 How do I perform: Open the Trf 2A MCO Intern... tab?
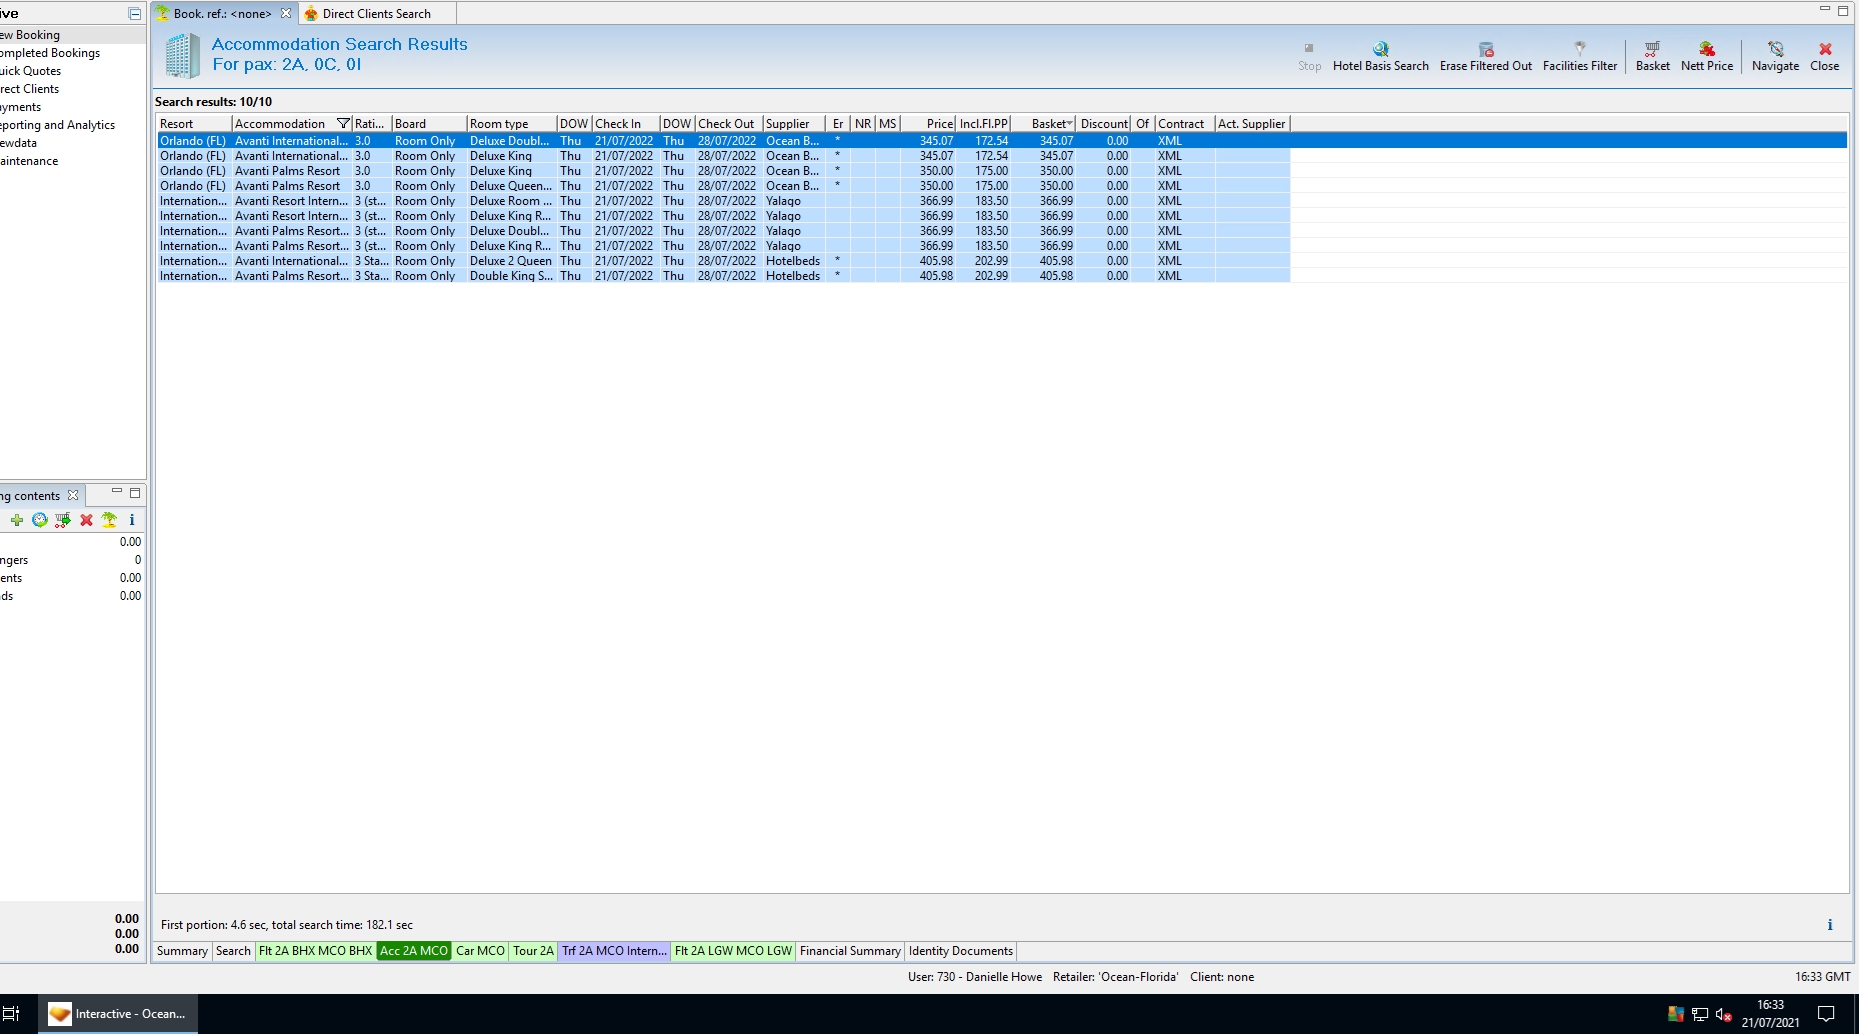[614, 951]
